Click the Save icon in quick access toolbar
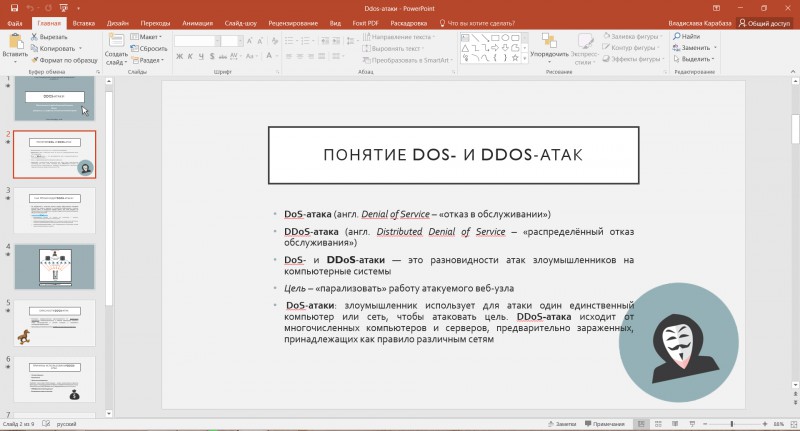Image resolution: width=800 pixels, height=431 pixels. click(14, 8)
